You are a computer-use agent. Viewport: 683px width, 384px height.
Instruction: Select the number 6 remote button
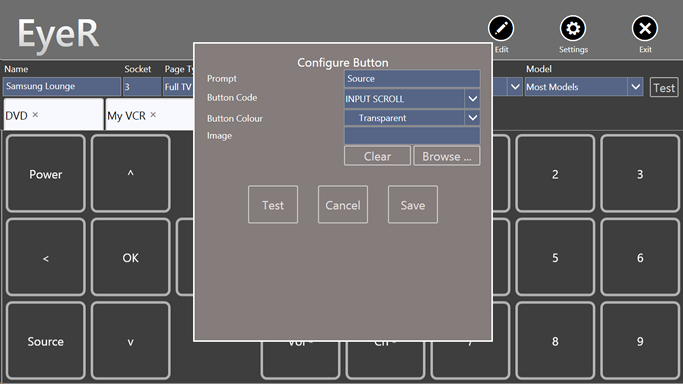[x=640, y=257]
